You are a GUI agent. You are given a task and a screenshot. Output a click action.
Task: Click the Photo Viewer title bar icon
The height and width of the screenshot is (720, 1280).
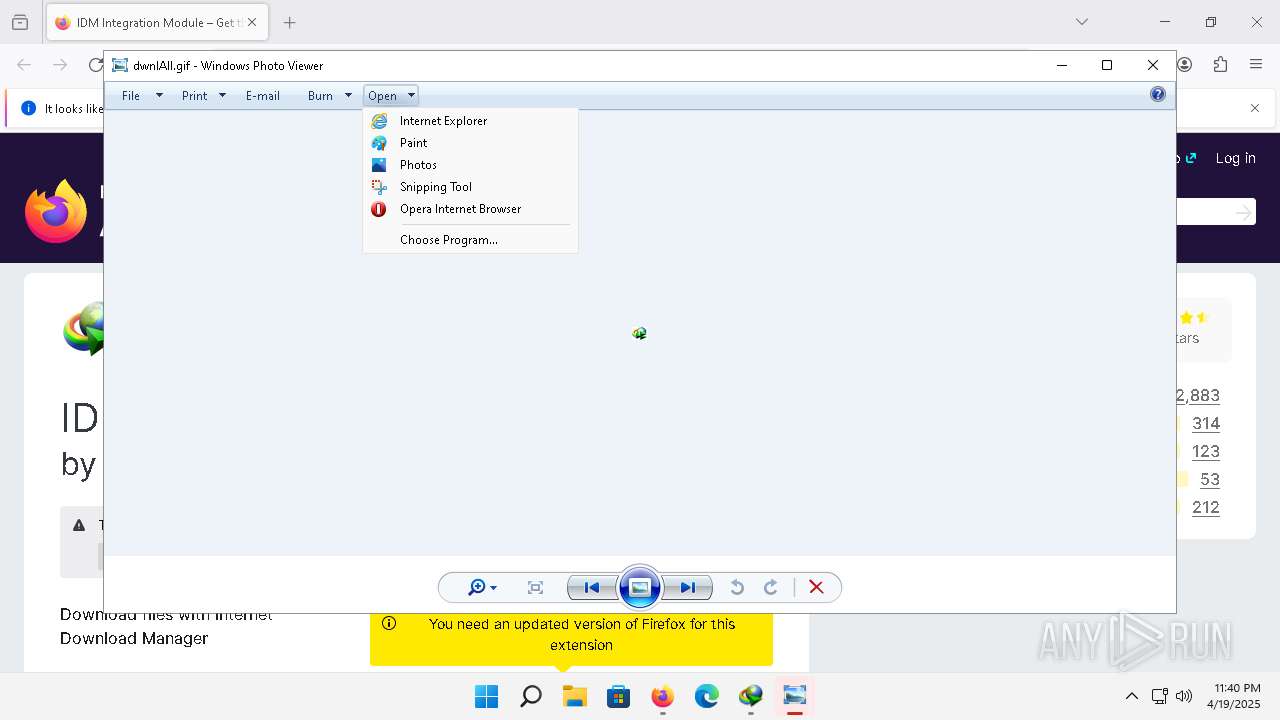click(120, 66)
